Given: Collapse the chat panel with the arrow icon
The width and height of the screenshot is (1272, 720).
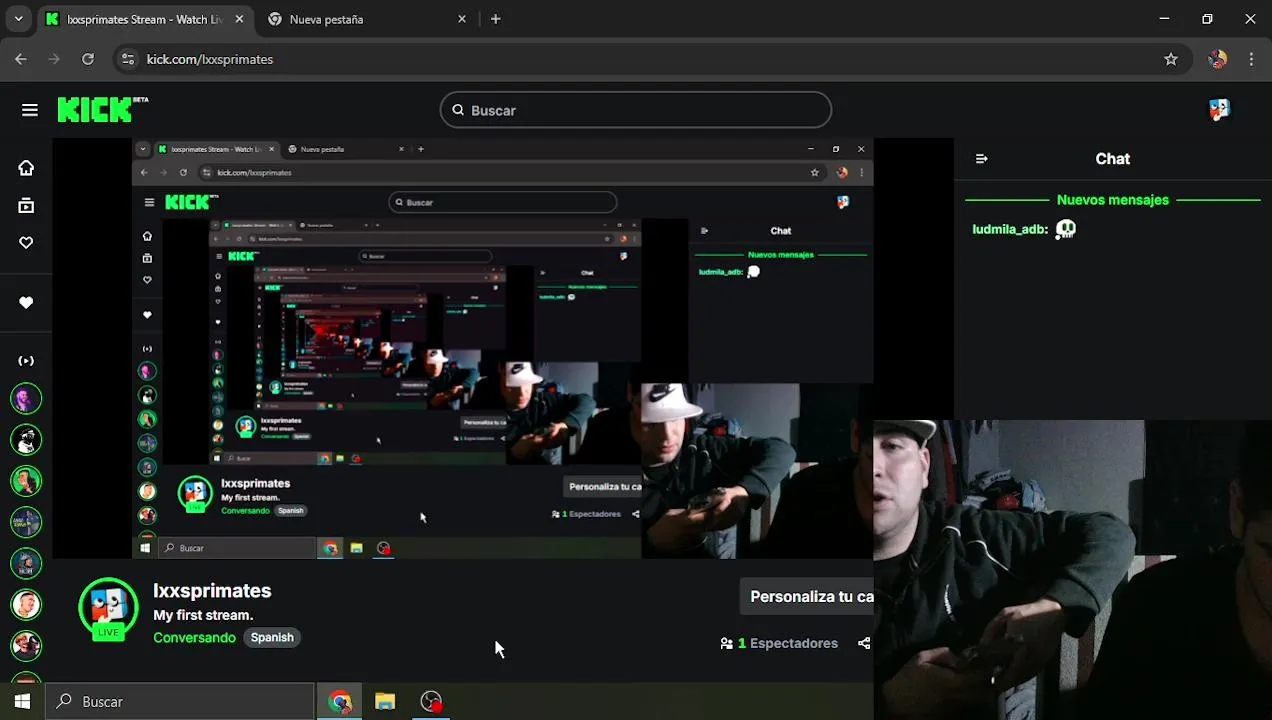Looking at the screenshot, I should click(x=981, y=159).
